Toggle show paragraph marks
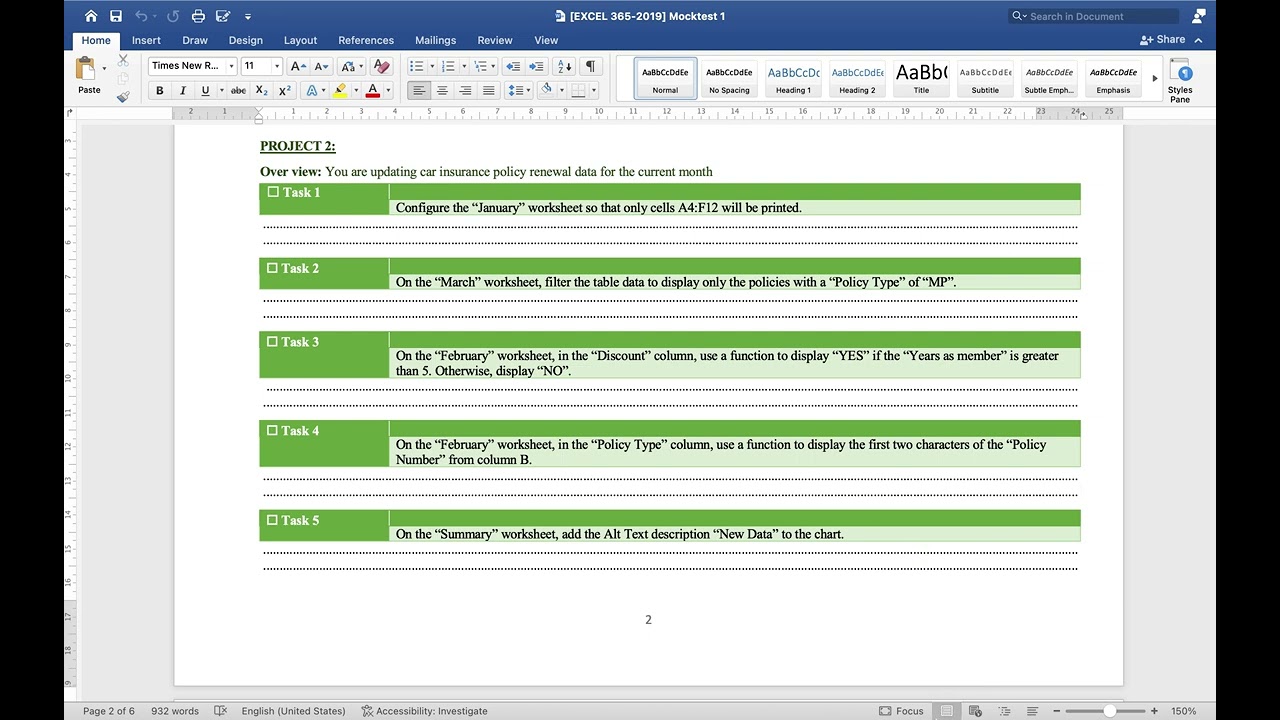Screen dimensions: 1280x720 590,66
